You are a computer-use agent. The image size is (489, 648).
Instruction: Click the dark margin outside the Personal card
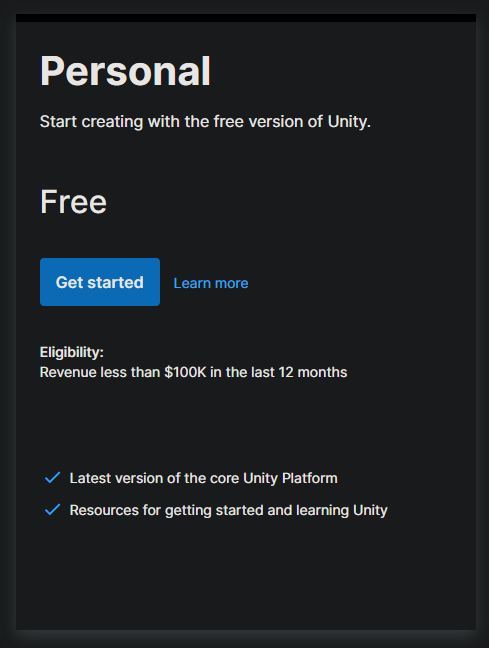click(7, 324)
